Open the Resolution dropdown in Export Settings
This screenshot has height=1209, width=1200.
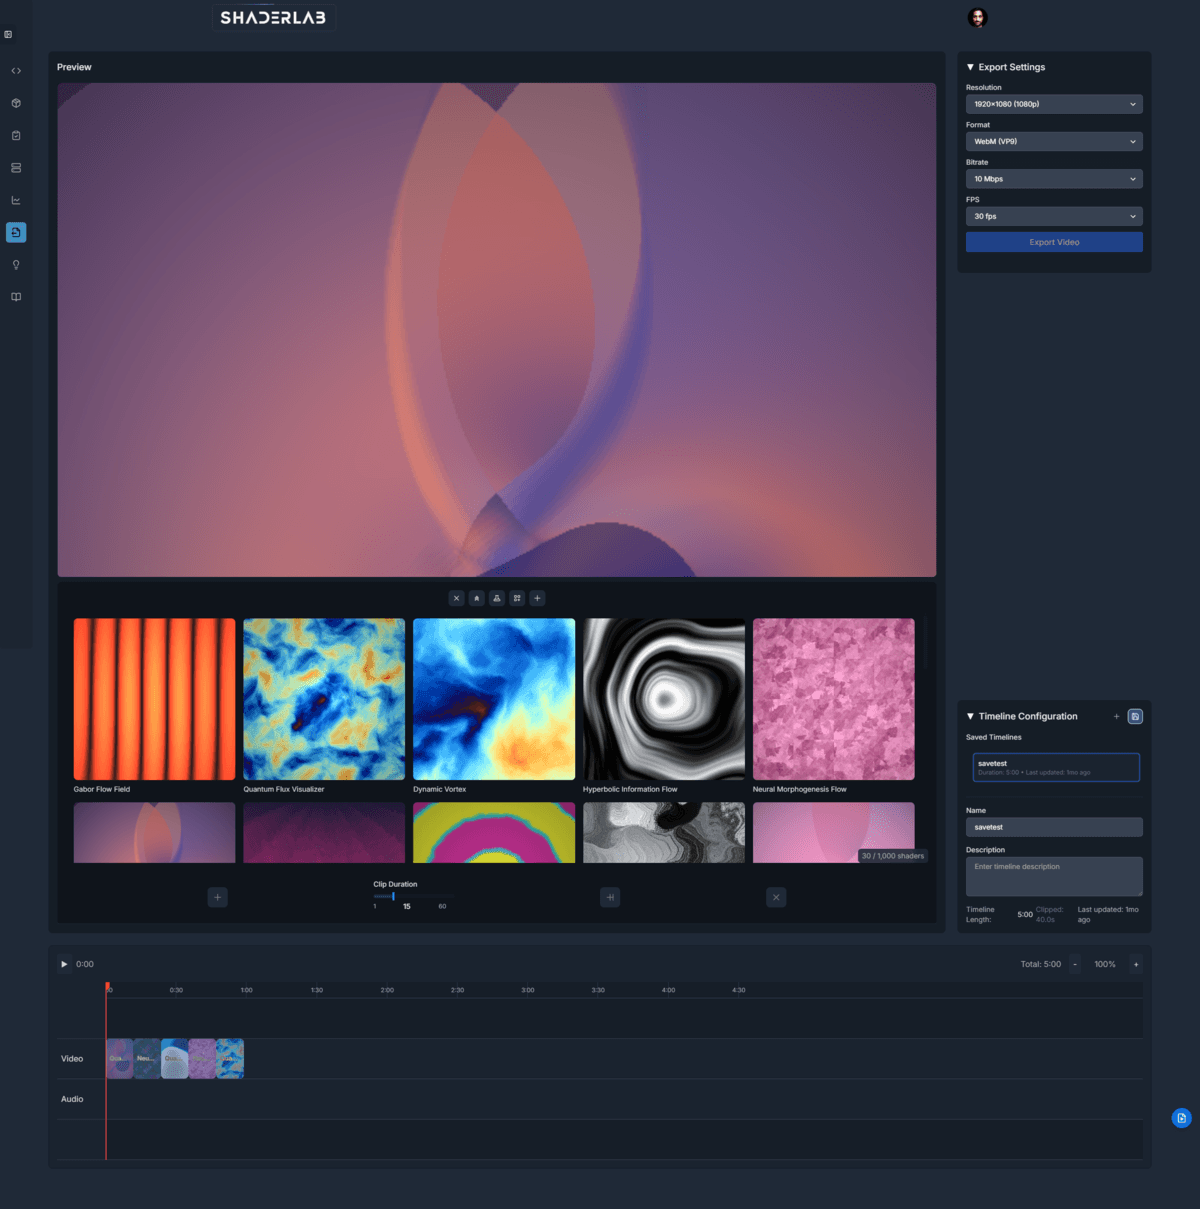[1054, 103]
